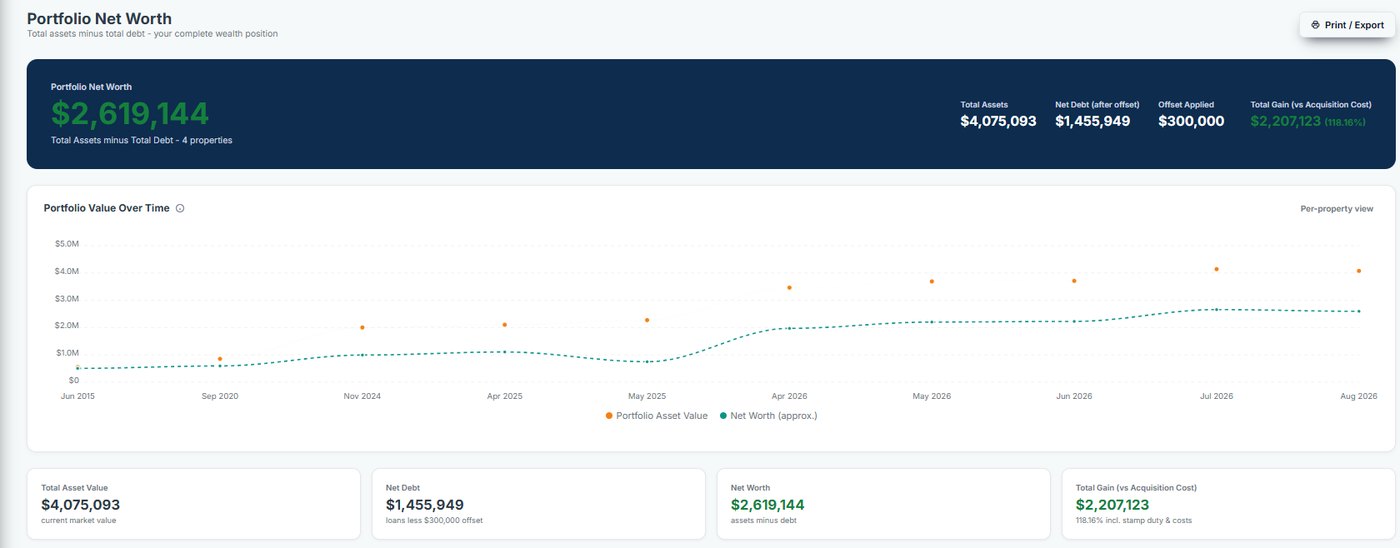Click the large $2,619,144 net worth figure
The image size is (1400, 548).
tap(130, 113)
